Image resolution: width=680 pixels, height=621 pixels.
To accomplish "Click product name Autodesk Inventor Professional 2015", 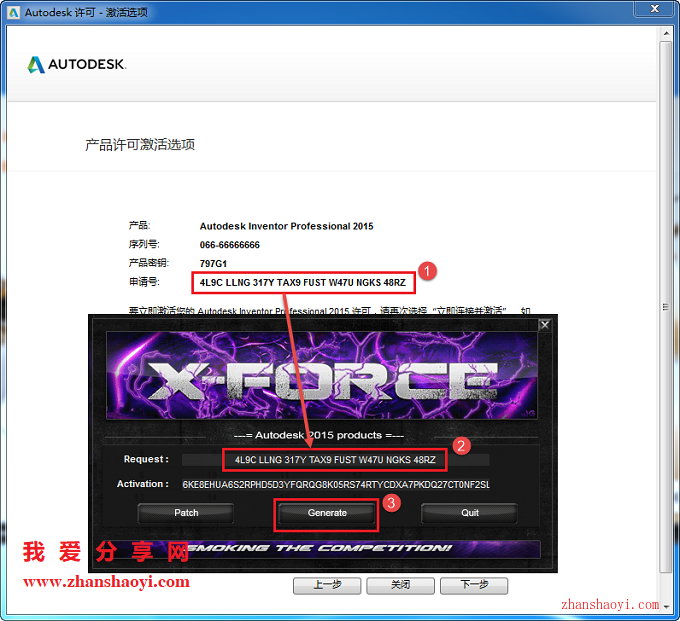I will (286, 226).
